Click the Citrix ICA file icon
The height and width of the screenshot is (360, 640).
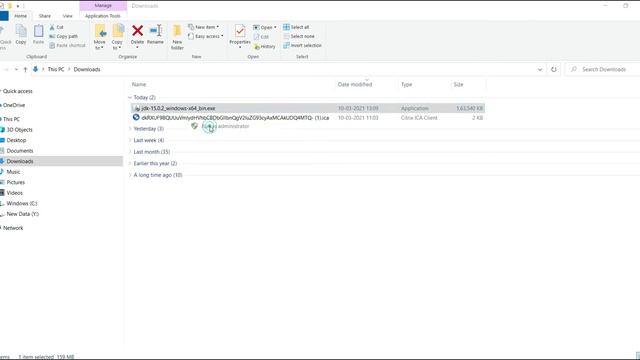click(136, 118)
